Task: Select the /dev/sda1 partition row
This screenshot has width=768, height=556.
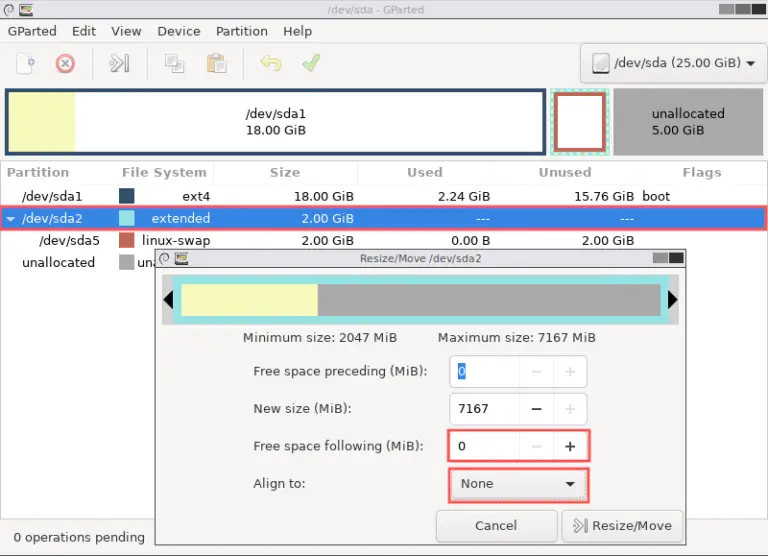Action: (x=384, y=196)
